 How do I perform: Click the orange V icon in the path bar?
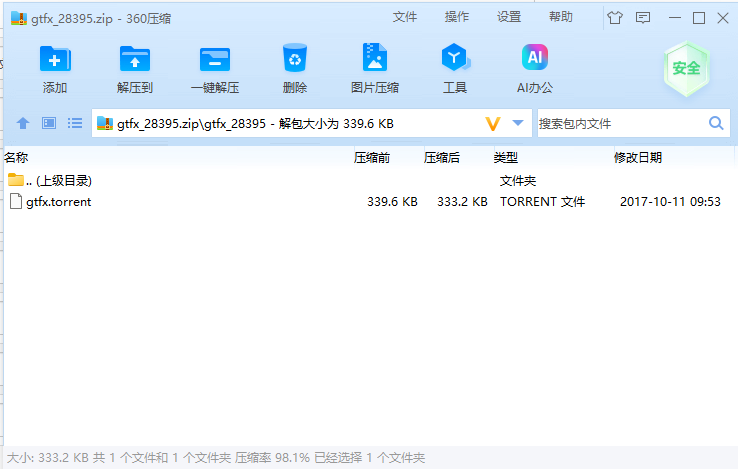492,124
